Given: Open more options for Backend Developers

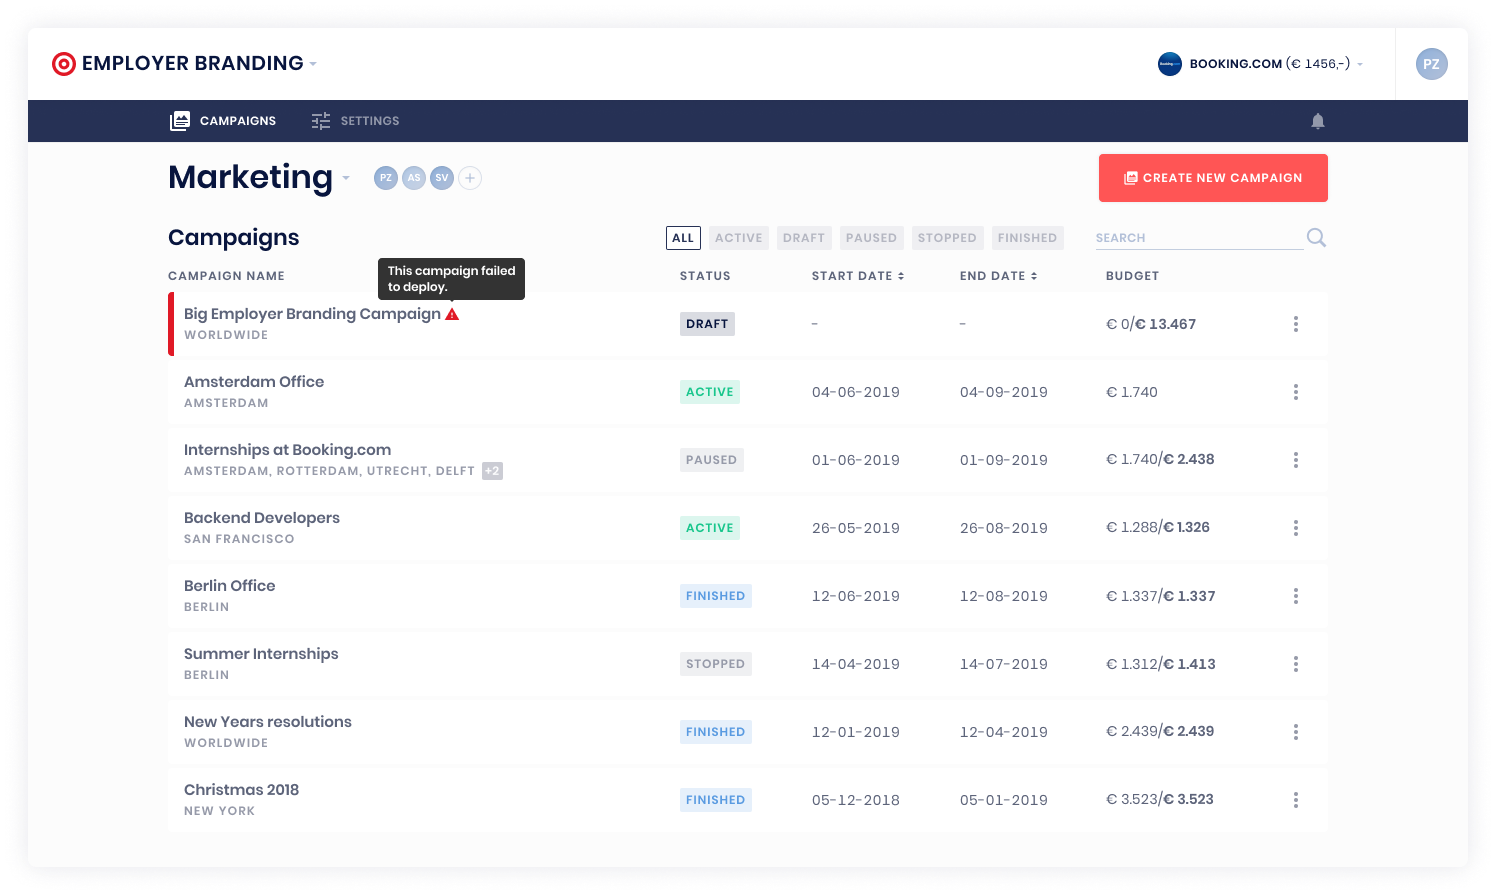Looking at the screenshot, I should click(1296, 528).
